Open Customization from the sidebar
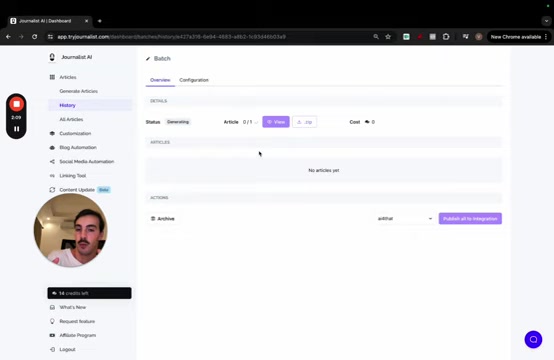This screenshot has height=360, width=554. pyautogui.click(x=75, y=134)
